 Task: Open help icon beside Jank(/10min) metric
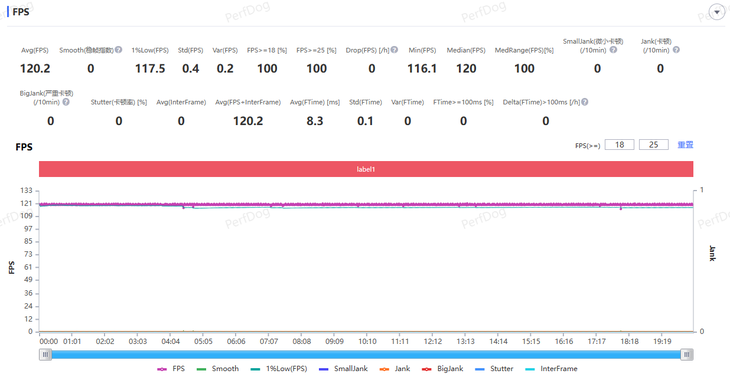coord(676,50)
